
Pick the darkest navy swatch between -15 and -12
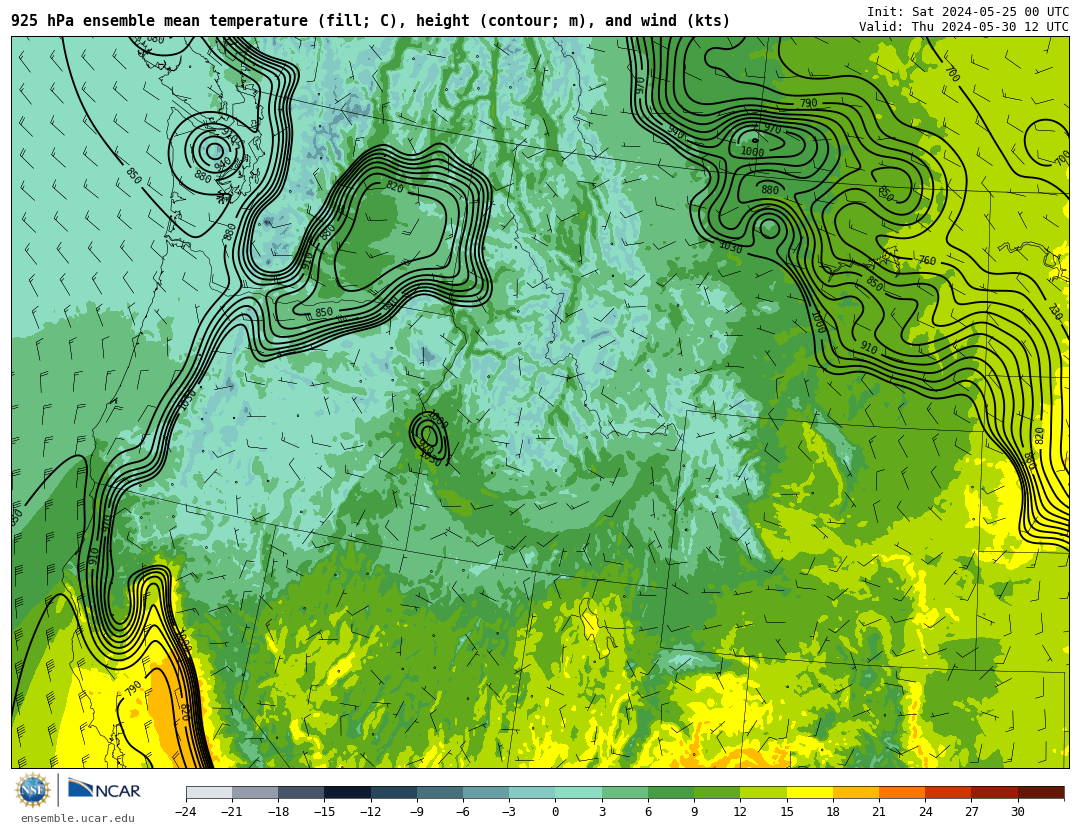coord(347,792)
